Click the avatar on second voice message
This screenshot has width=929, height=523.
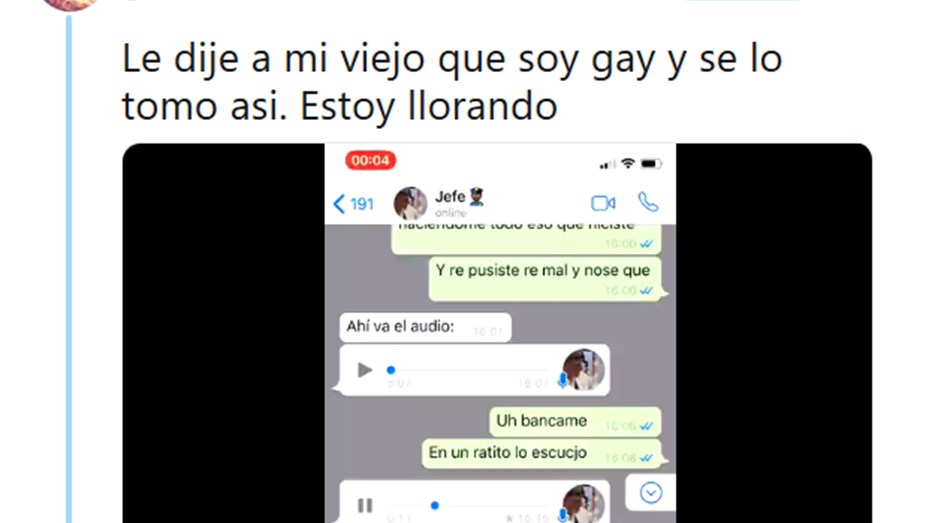click(583, 503)
